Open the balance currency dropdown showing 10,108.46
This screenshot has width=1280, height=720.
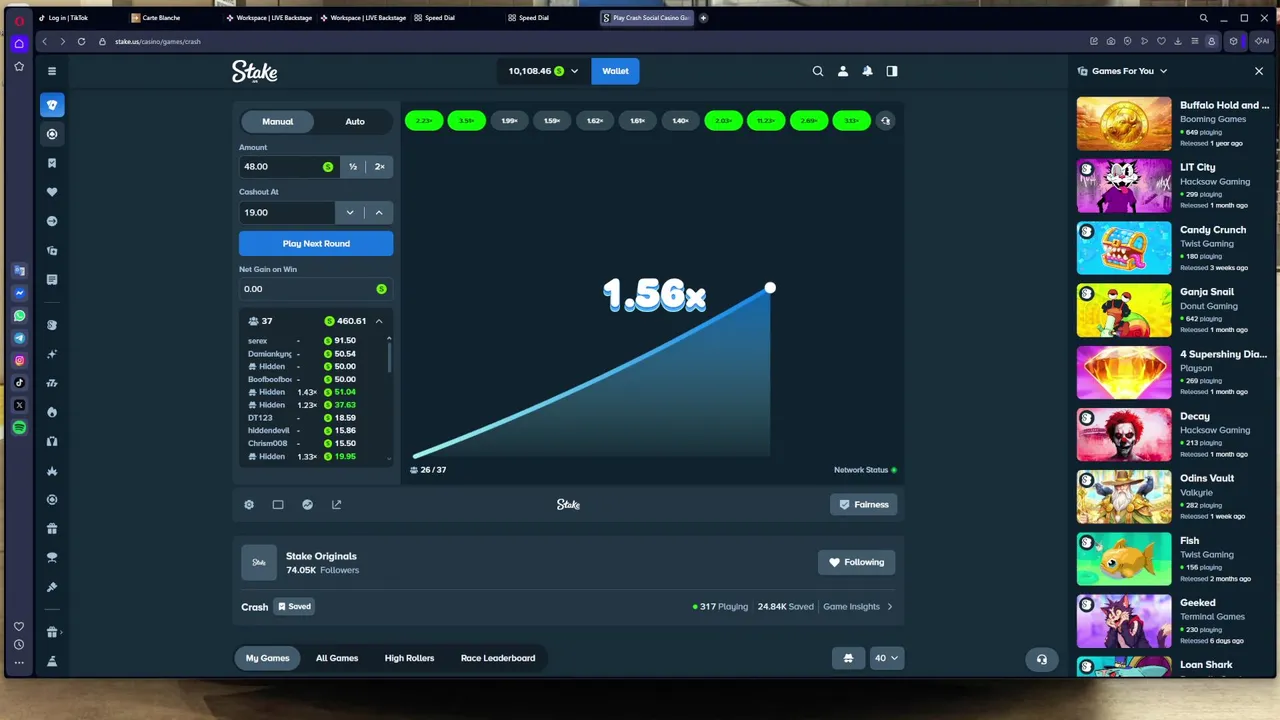[543, 71]
